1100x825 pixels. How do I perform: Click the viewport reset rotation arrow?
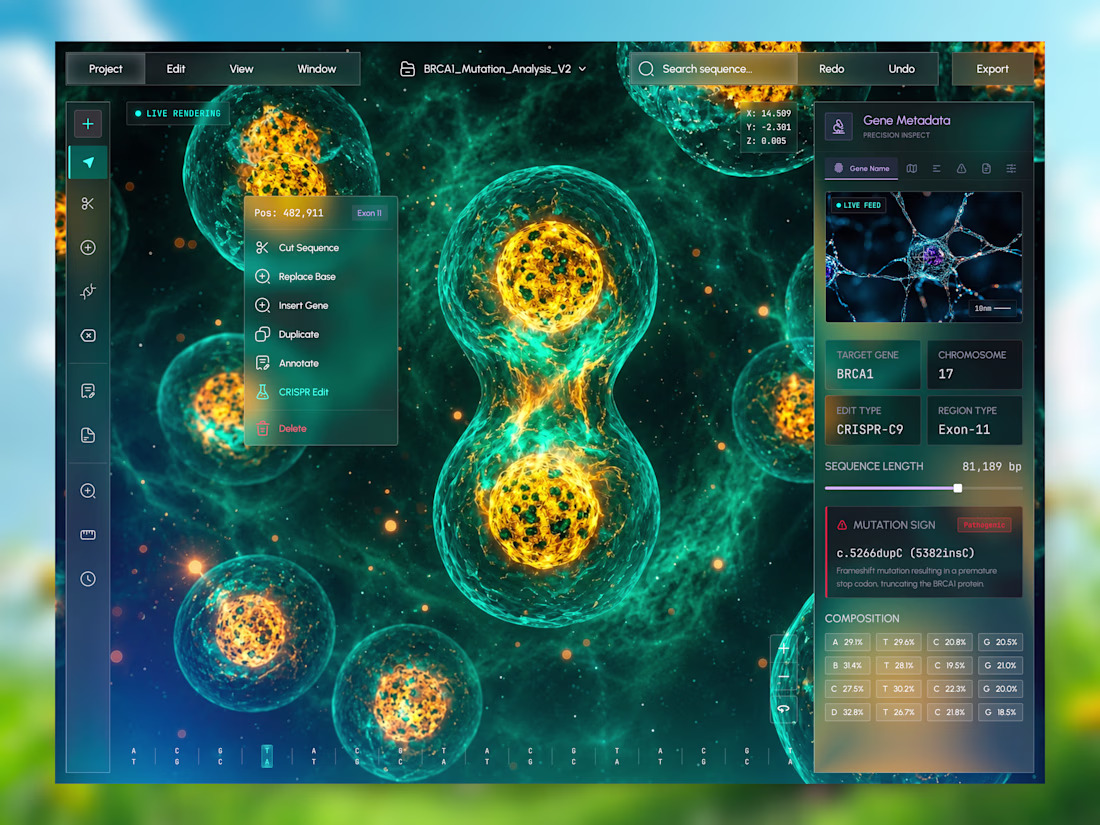tap(784, 709)
